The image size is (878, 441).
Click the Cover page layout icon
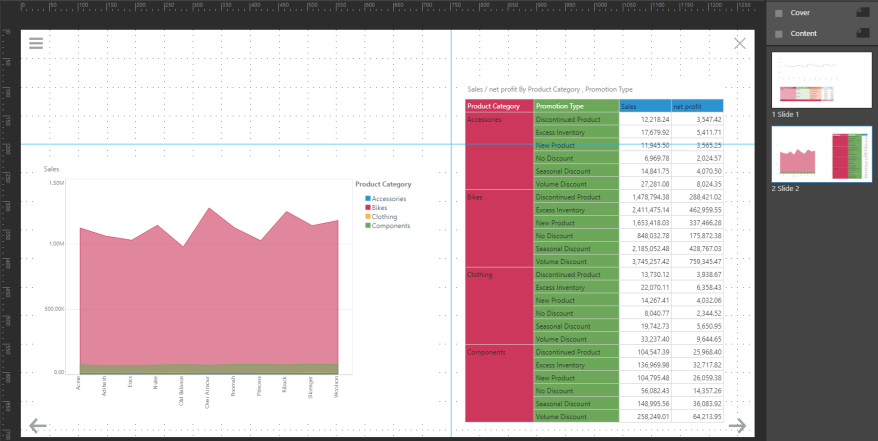(x=862, y=13)
